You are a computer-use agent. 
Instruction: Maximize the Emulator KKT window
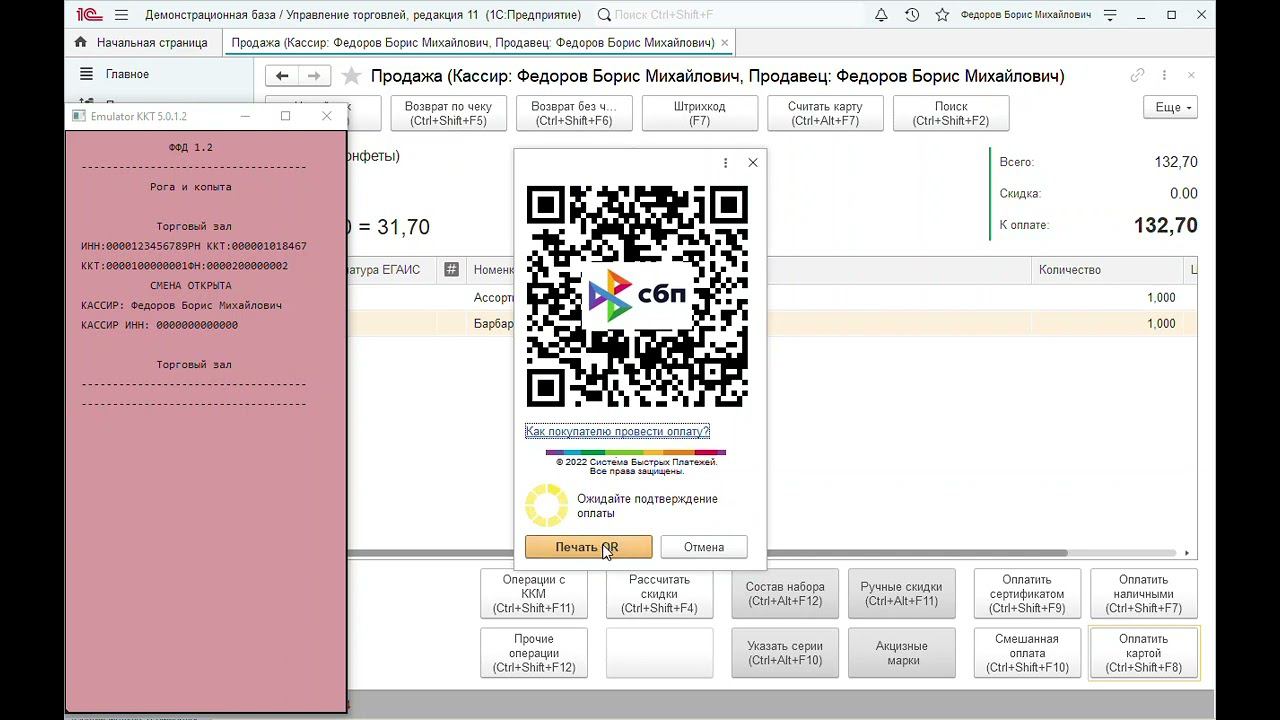coord(286,117)
